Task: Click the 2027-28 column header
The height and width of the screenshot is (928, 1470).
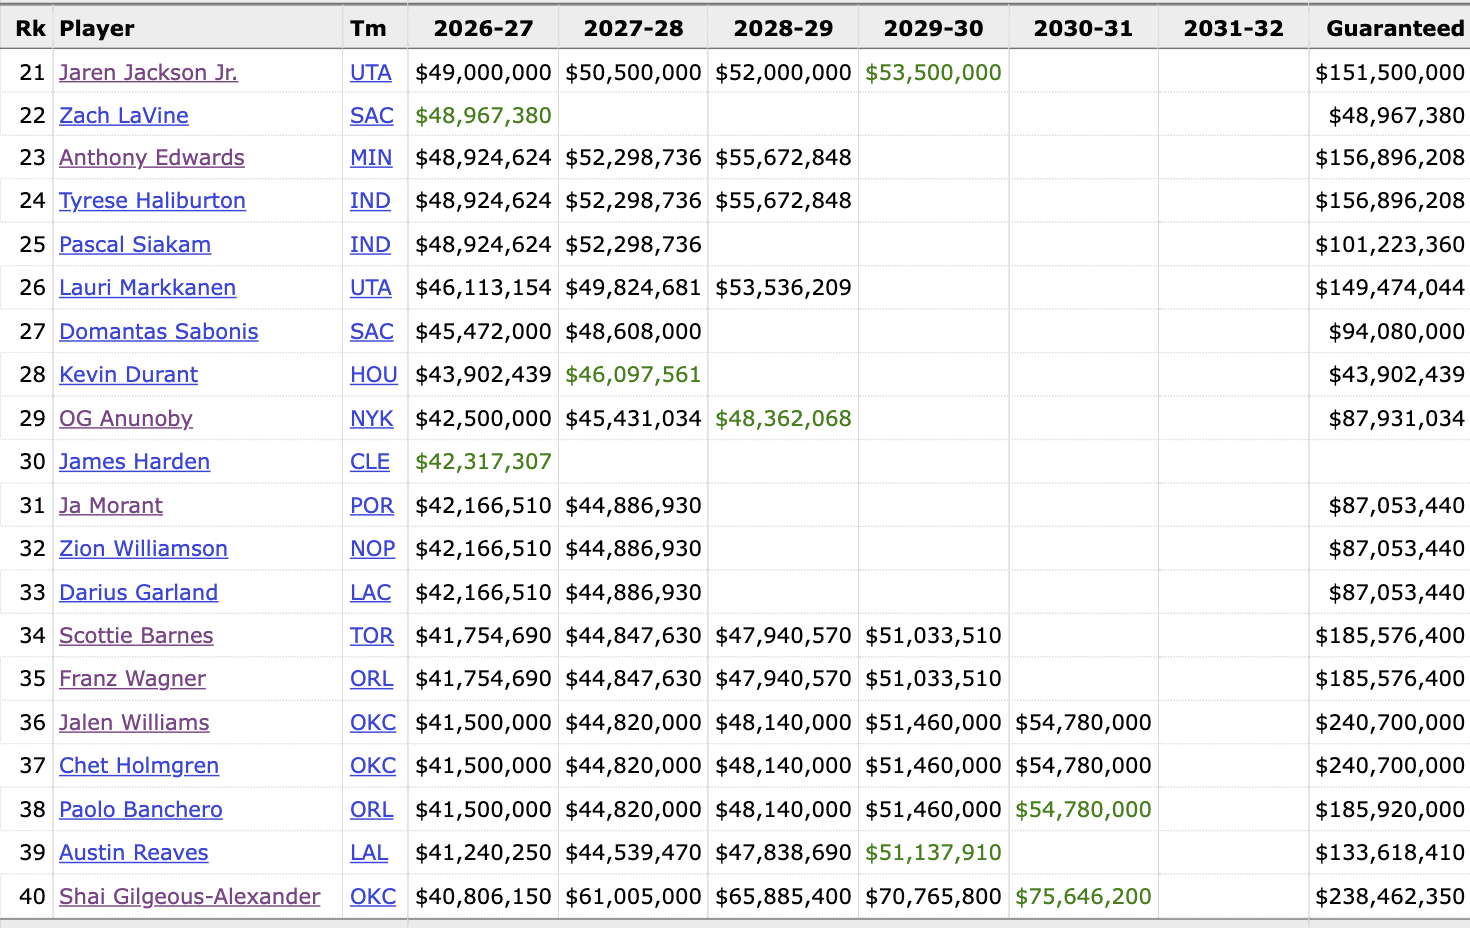Action: pos(633,28)
